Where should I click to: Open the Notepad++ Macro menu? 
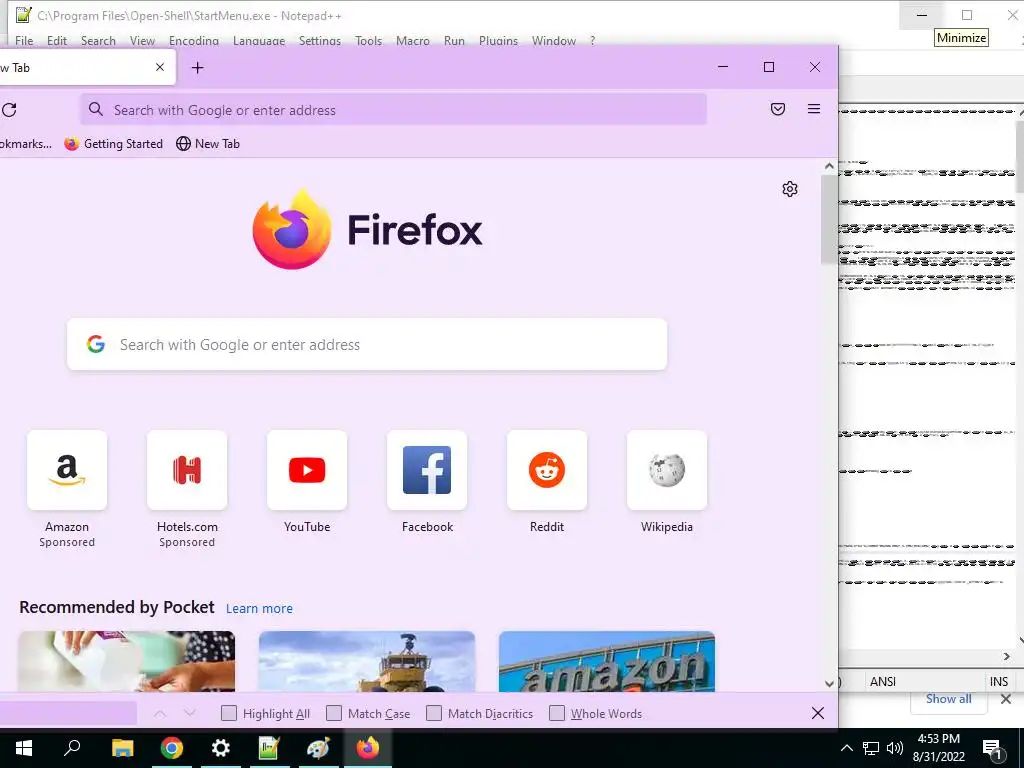pos(413,40)
